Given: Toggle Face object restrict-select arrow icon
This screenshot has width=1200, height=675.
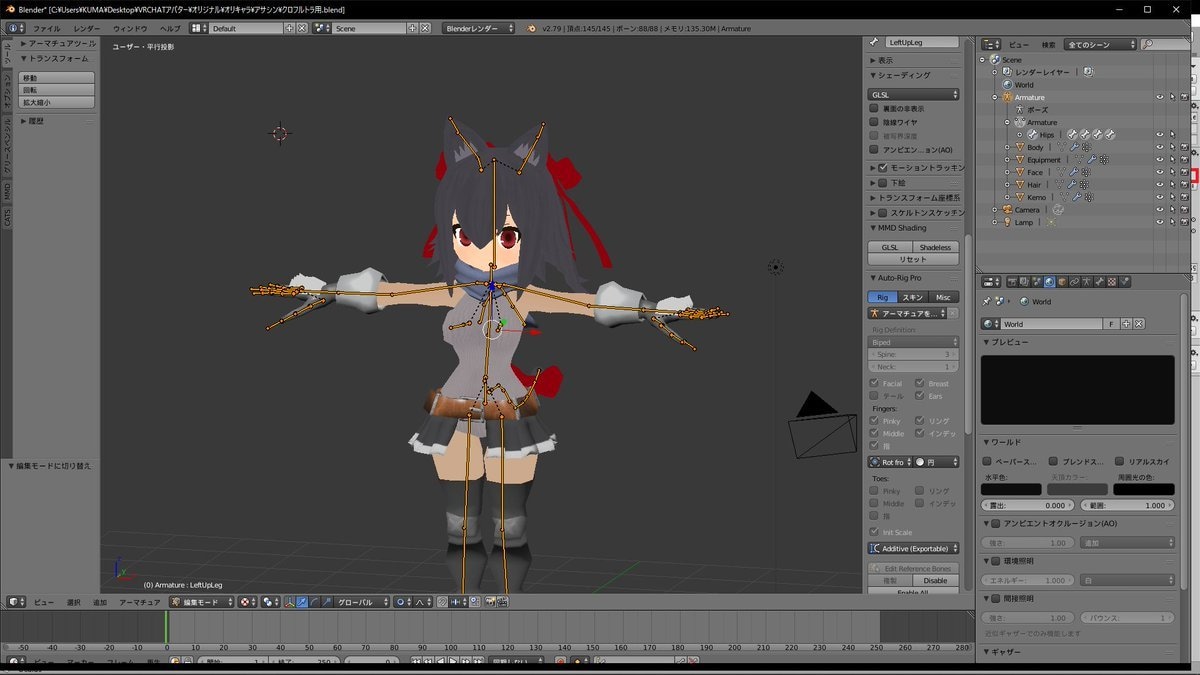Looking at the screenshot, I should (x=1173, y=172).
